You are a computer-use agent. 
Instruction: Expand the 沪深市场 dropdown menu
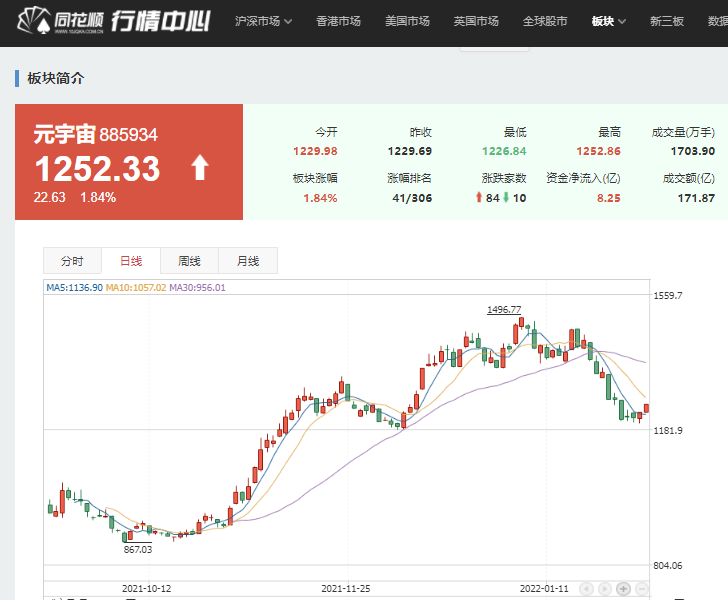point(264,21)
